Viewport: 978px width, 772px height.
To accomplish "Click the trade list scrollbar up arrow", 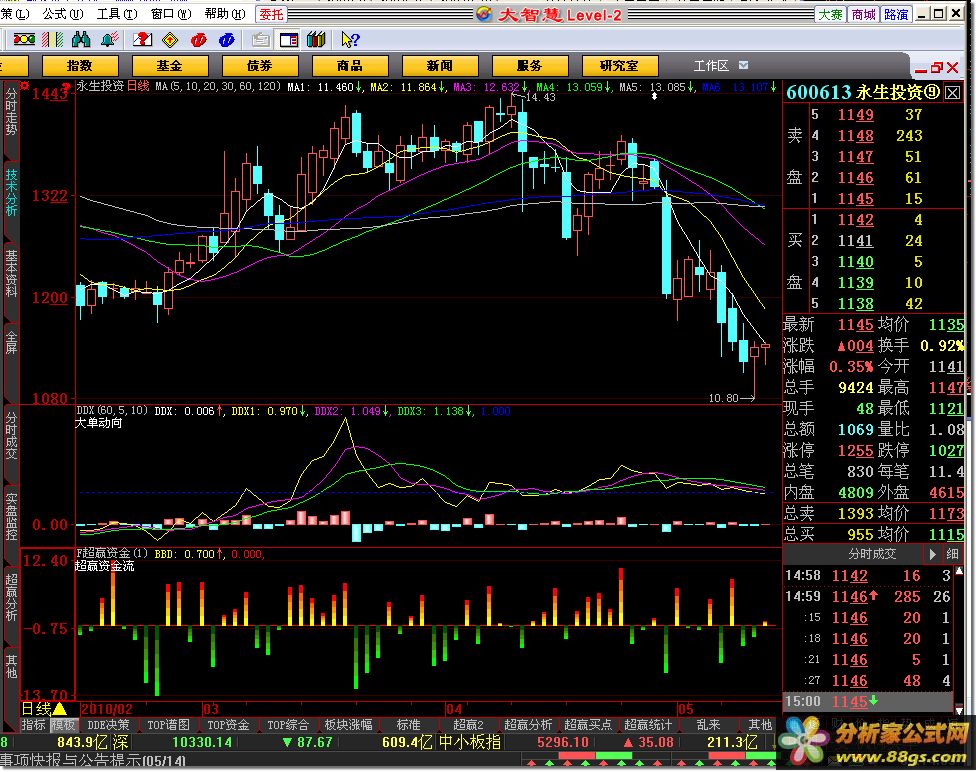I will tap(959, 571).
